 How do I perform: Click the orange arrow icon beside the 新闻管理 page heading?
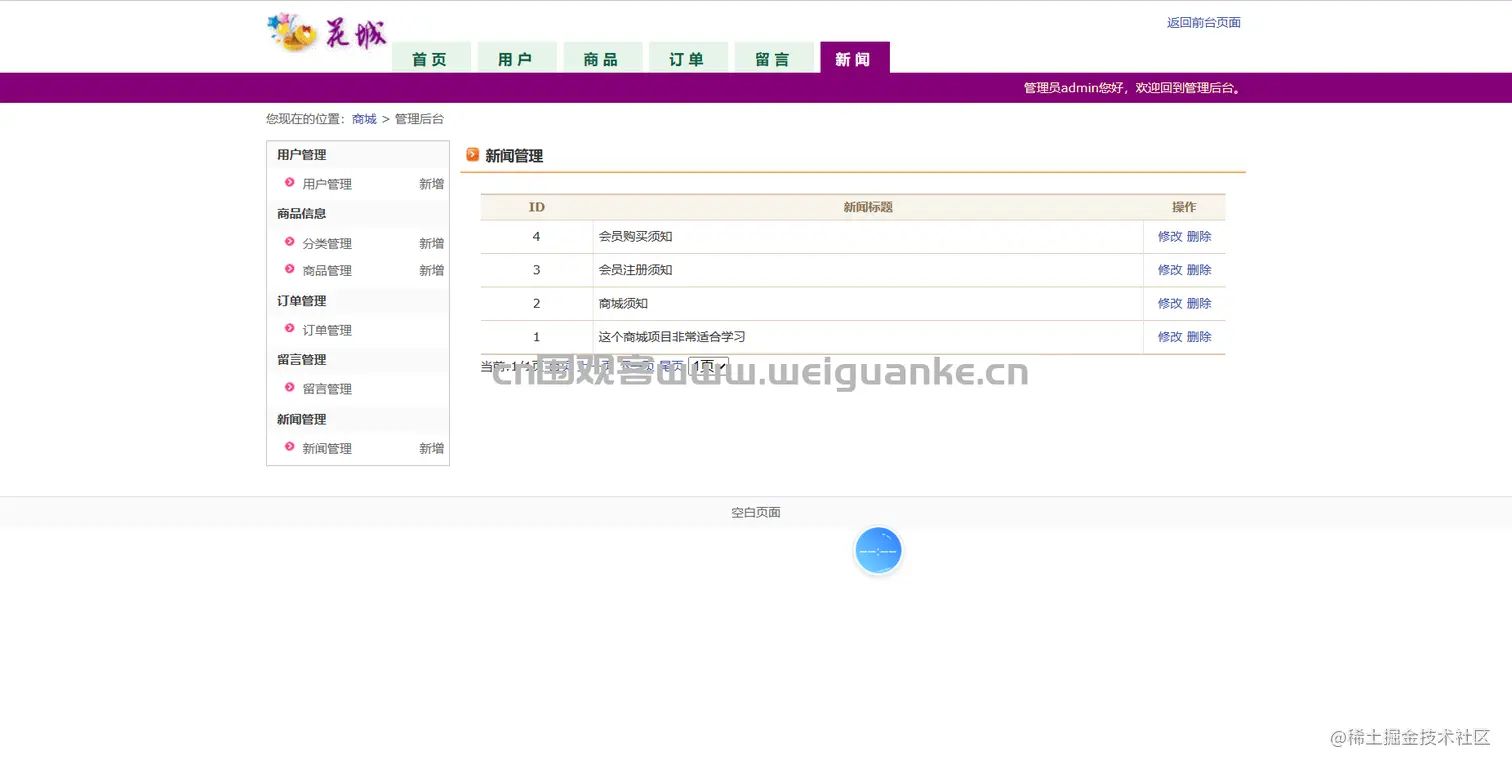473,155
